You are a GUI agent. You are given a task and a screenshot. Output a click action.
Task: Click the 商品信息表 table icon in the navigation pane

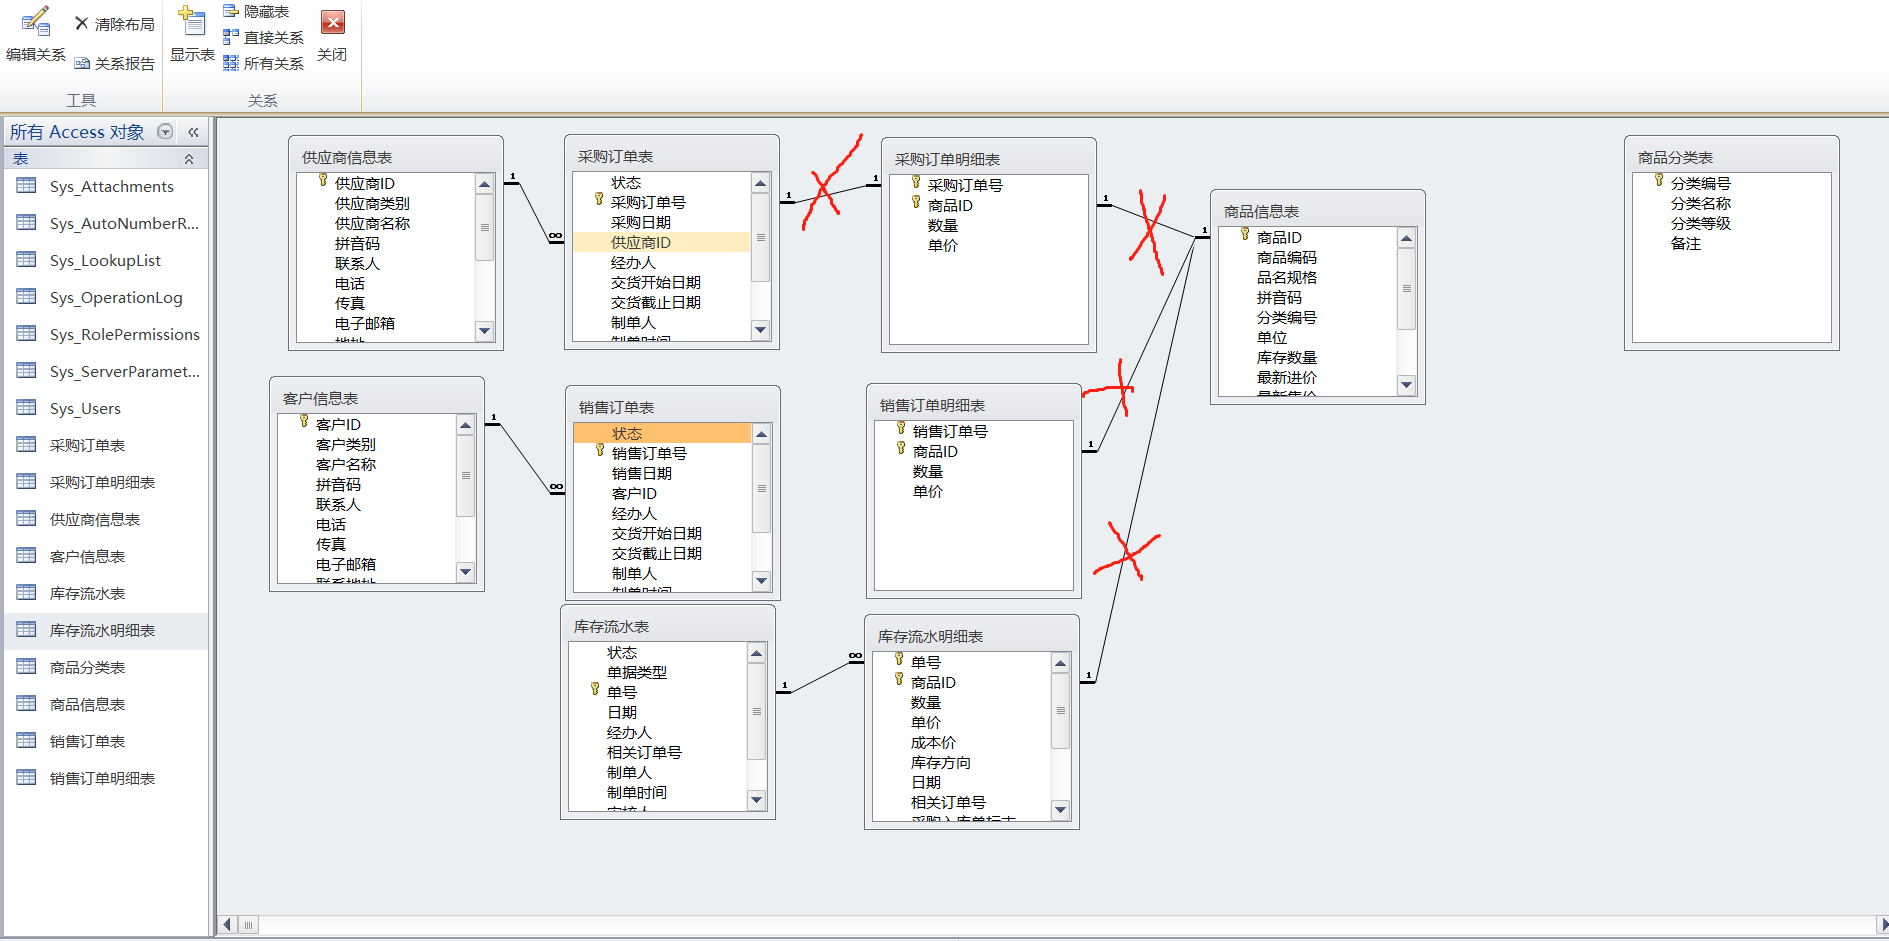pos(27,704)
